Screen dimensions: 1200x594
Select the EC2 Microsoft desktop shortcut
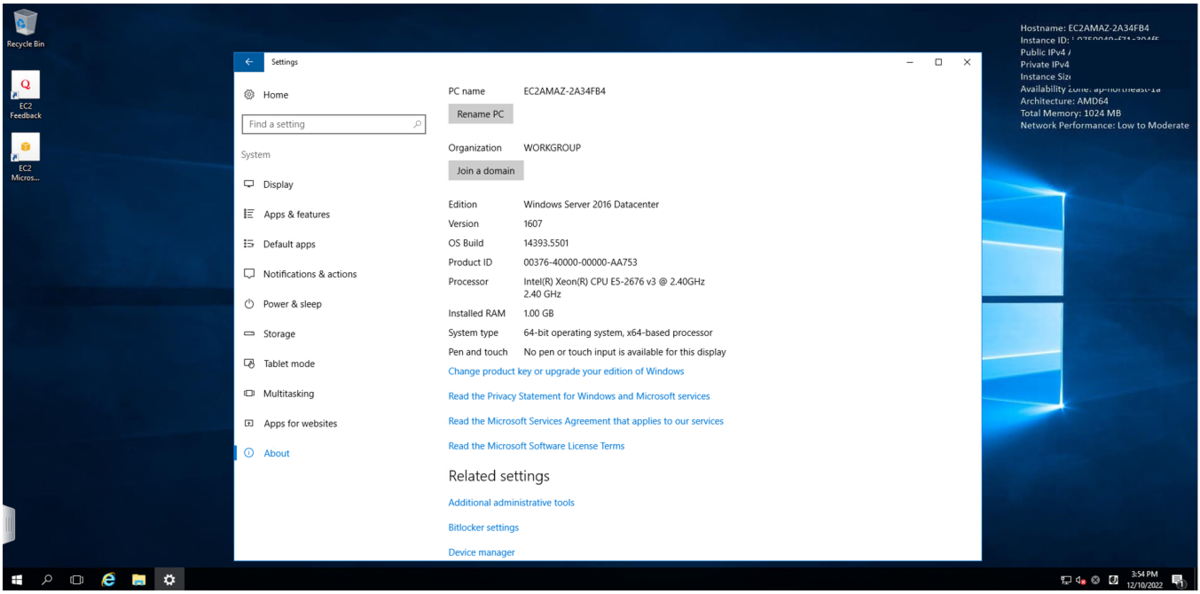coord(25,157)
